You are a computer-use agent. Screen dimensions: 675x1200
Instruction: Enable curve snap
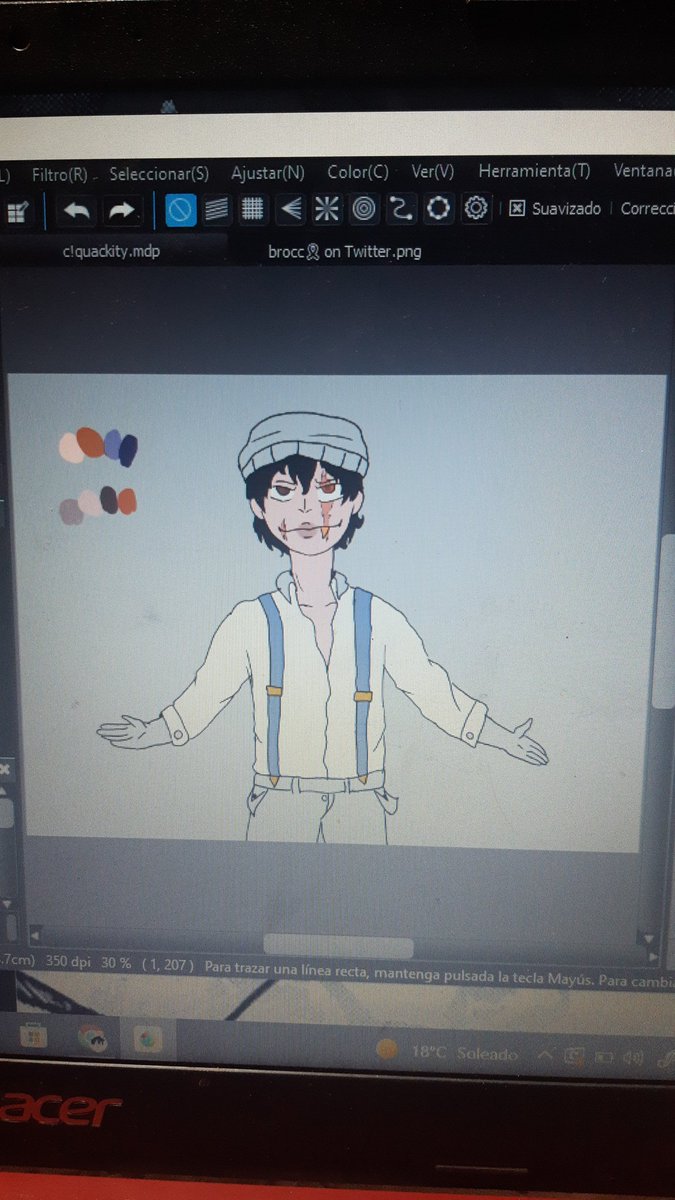click(401, 209)
